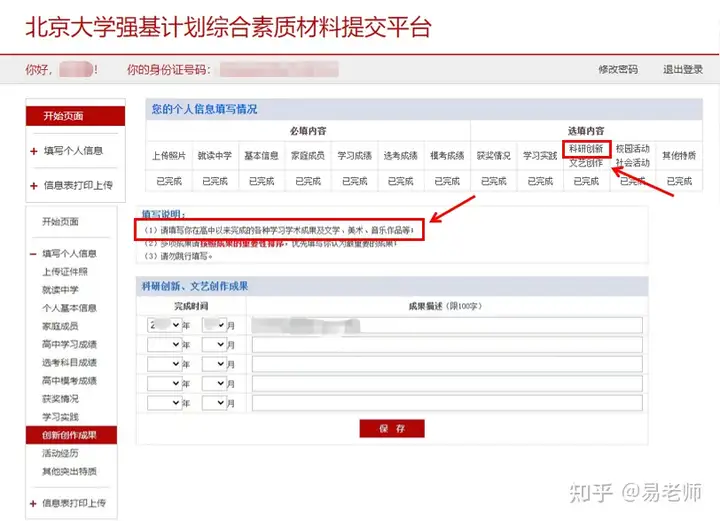
Task: Open 高中学习成绩 sidebar item
Action: coord(69,344)
